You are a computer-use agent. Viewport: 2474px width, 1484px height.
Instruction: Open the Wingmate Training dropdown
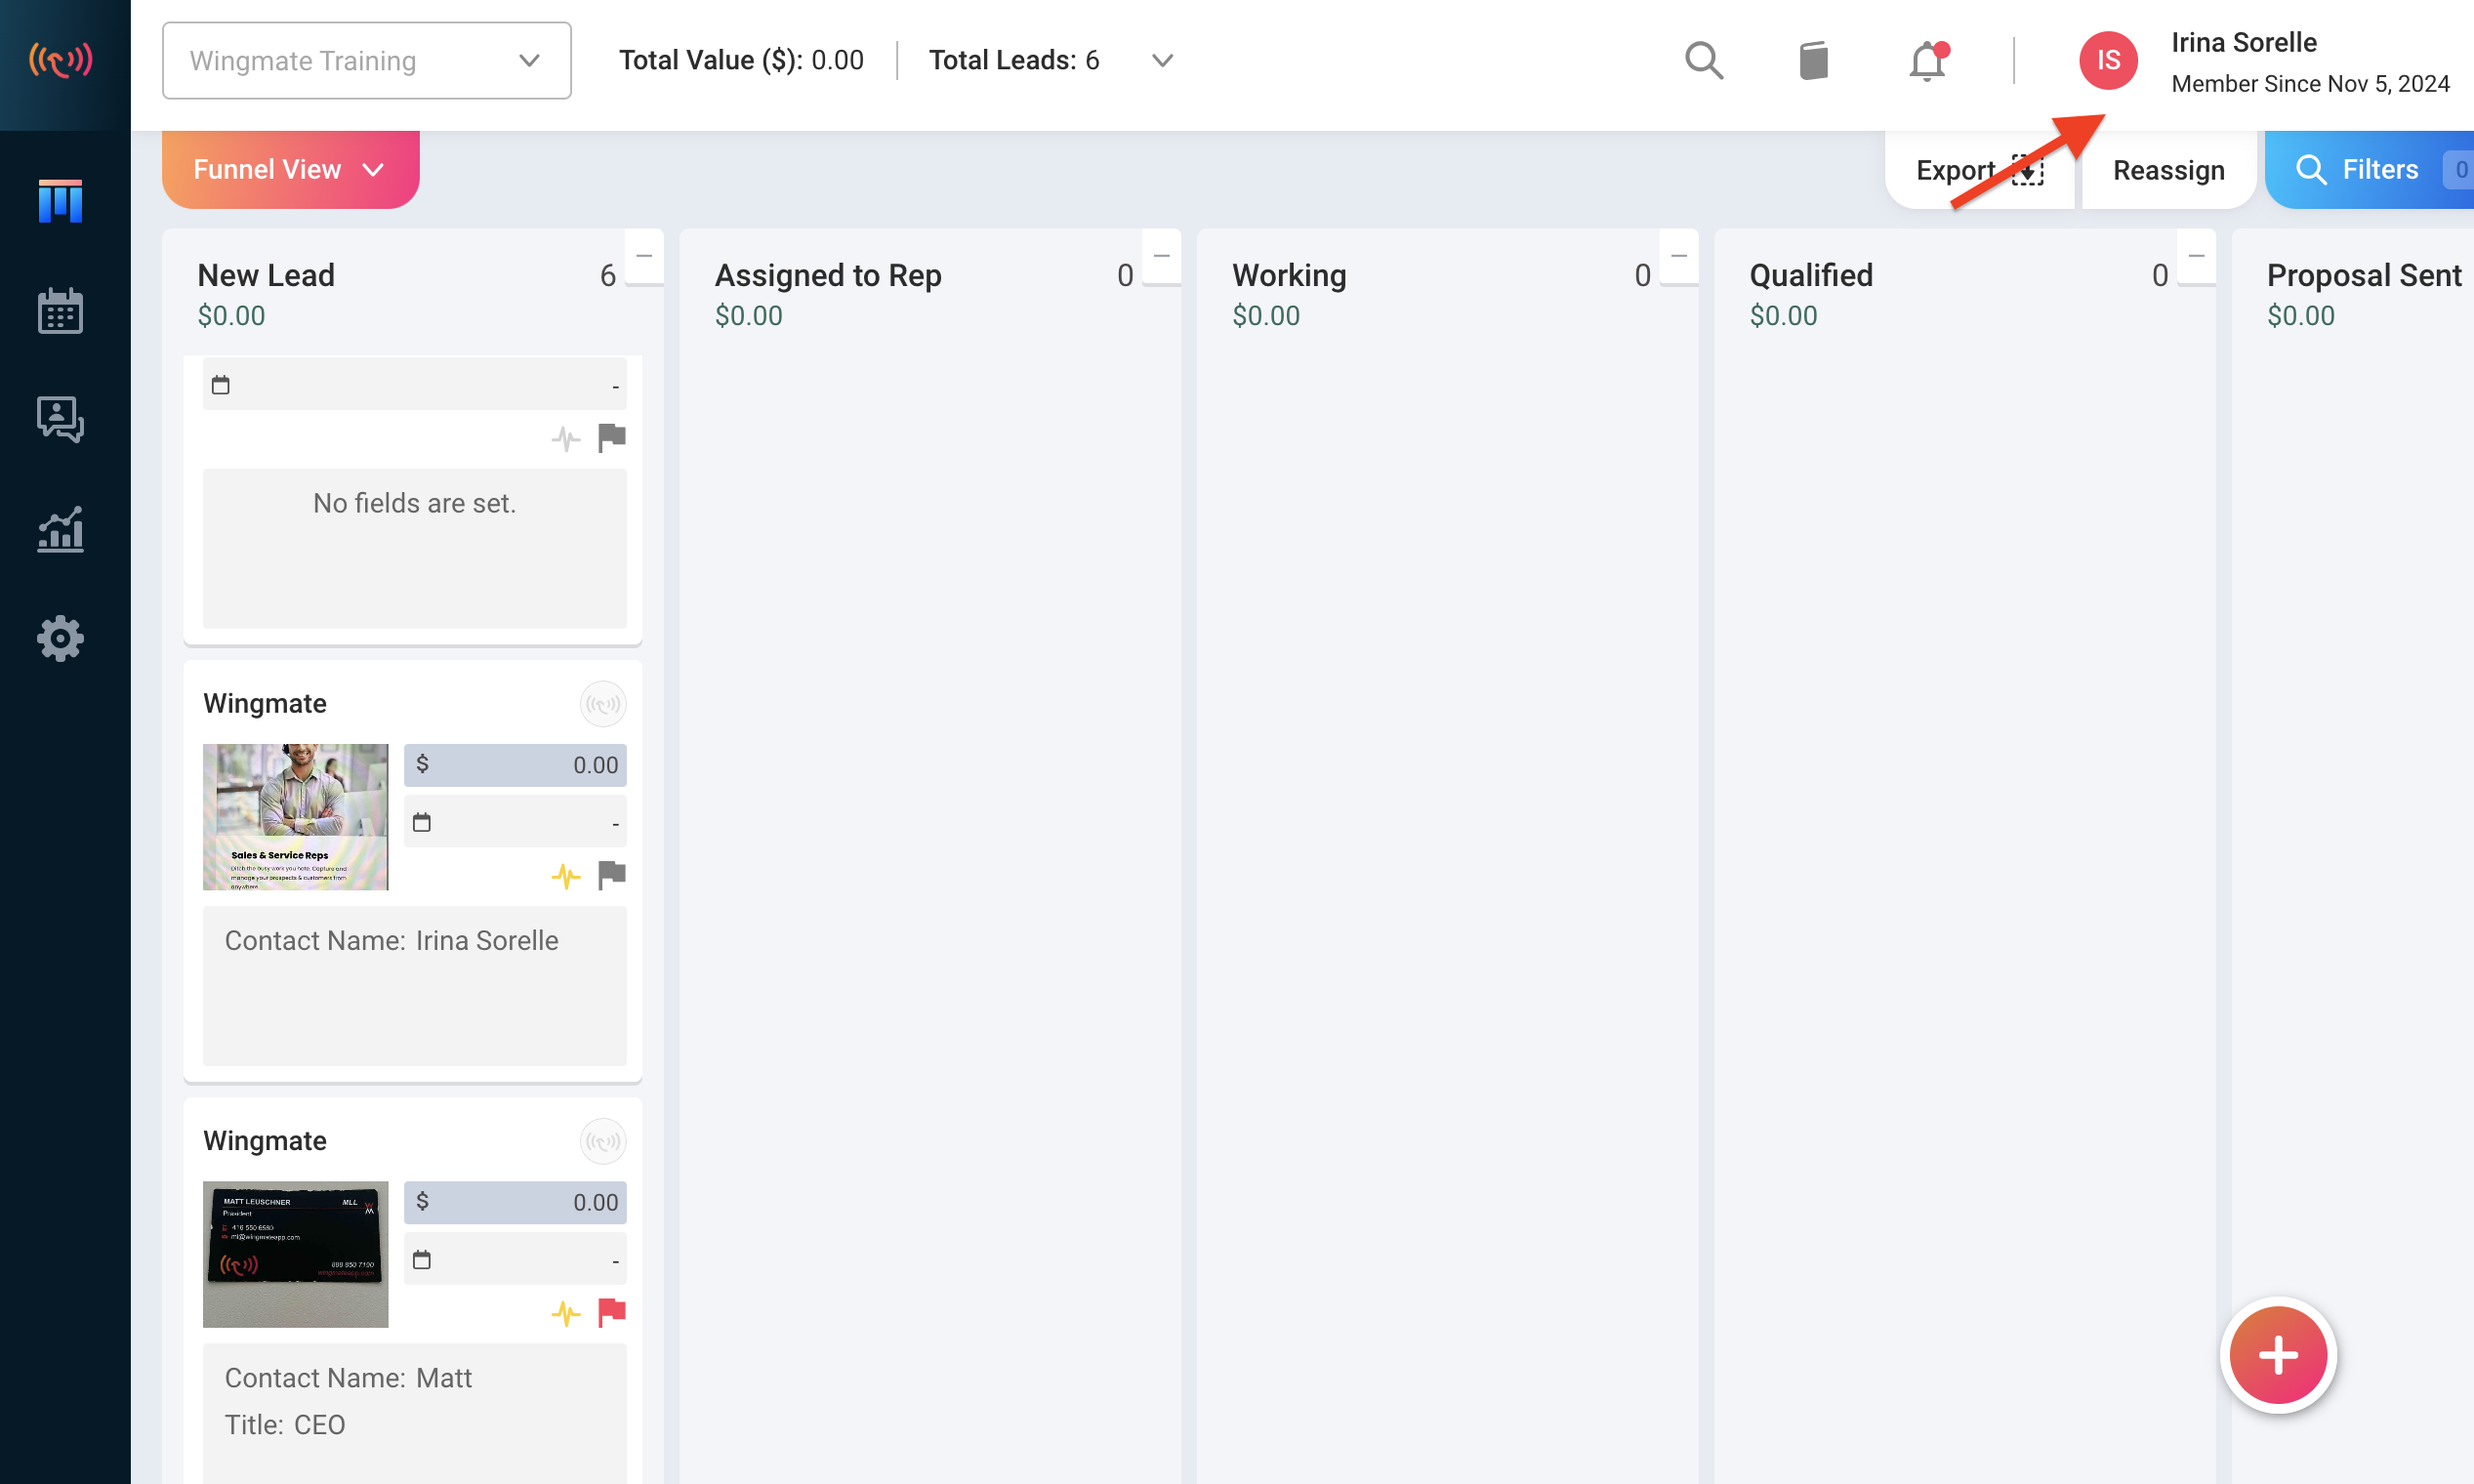tap(367, 61)
